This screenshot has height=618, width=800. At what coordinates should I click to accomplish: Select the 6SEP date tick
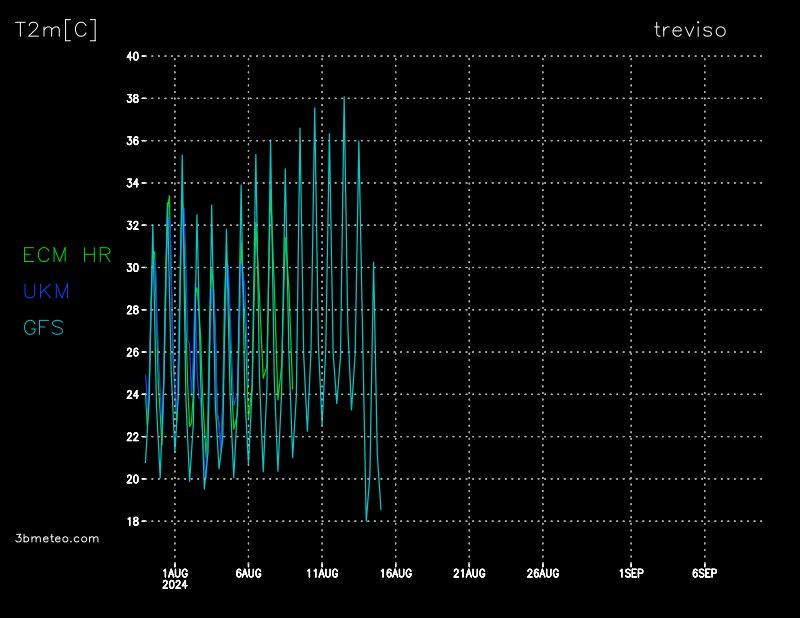pyautogui.click(x=705, y=573)
